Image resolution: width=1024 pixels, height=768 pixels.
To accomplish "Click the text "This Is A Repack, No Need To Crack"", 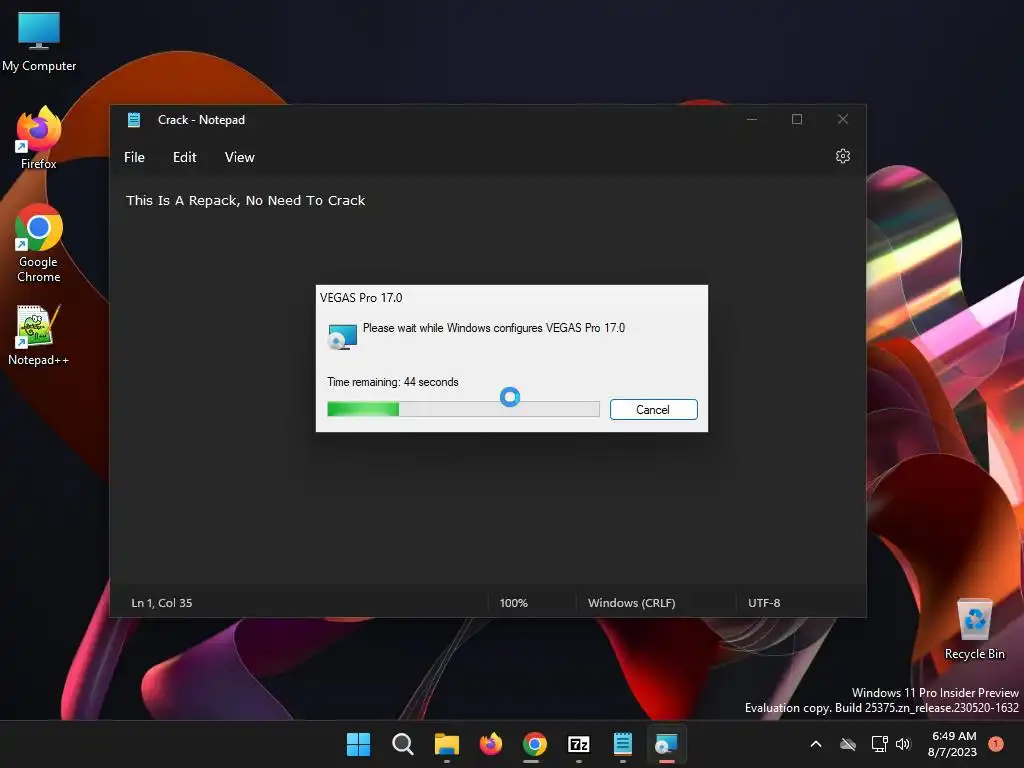I will pyautogui.click(x=246, y=200).
